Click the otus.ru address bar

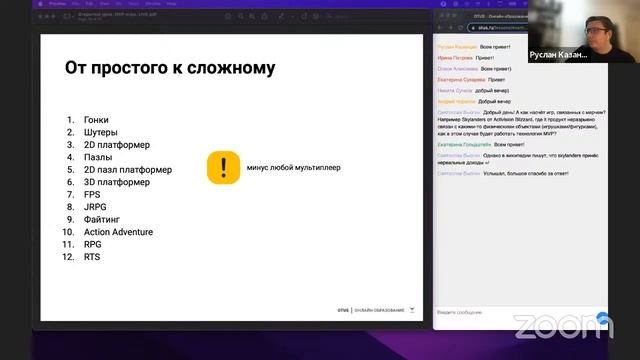pyautogui.click(x=498, y=28)
